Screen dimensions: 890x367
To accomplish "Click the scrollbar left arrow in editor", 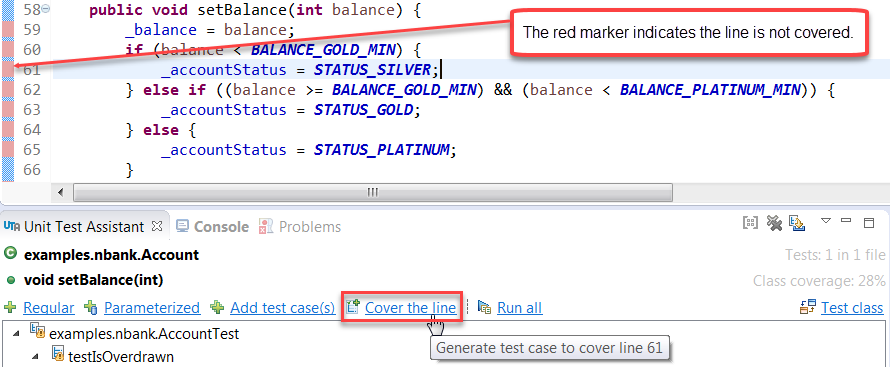I will 61,192.
